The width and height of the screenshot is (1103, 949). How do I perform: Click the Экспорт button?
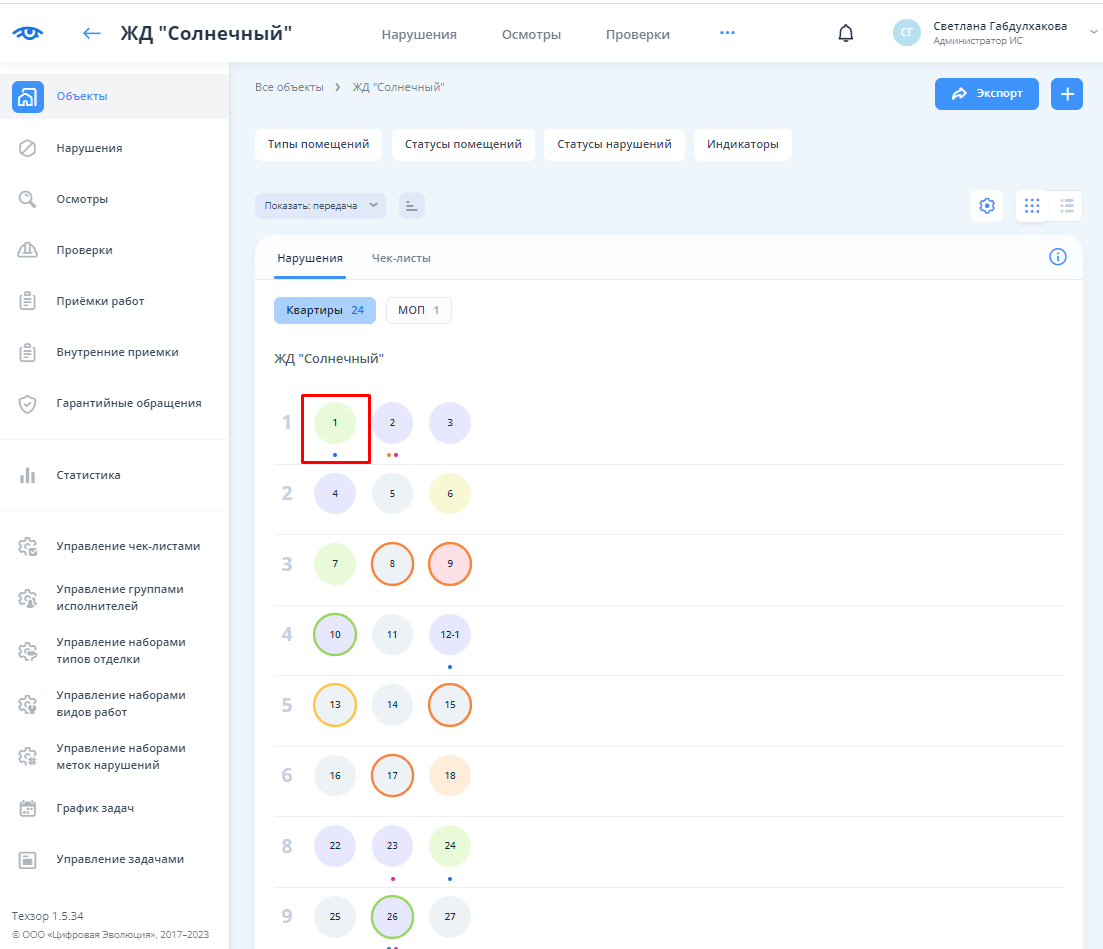pyautogui.click(x=986, y=94)
